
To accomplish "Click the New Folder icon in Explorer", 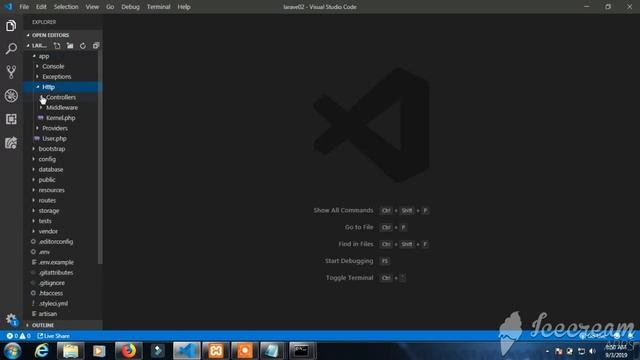I will 70,46.
